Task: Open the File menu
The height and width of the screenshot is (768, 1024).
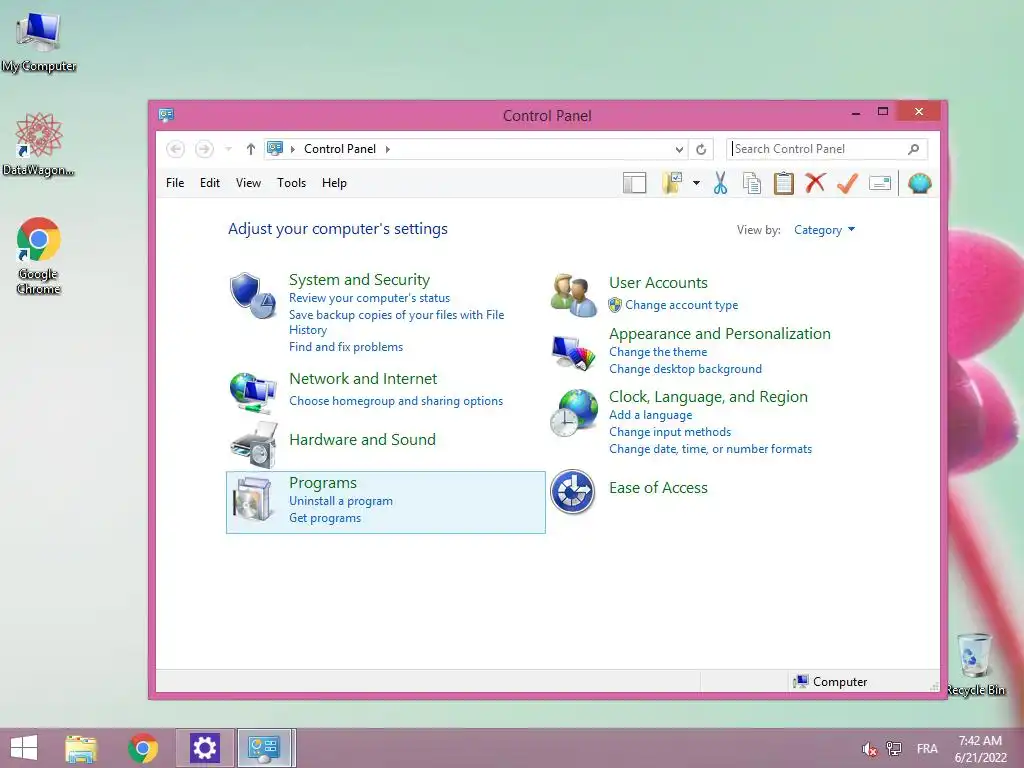Action: (175, 183)
